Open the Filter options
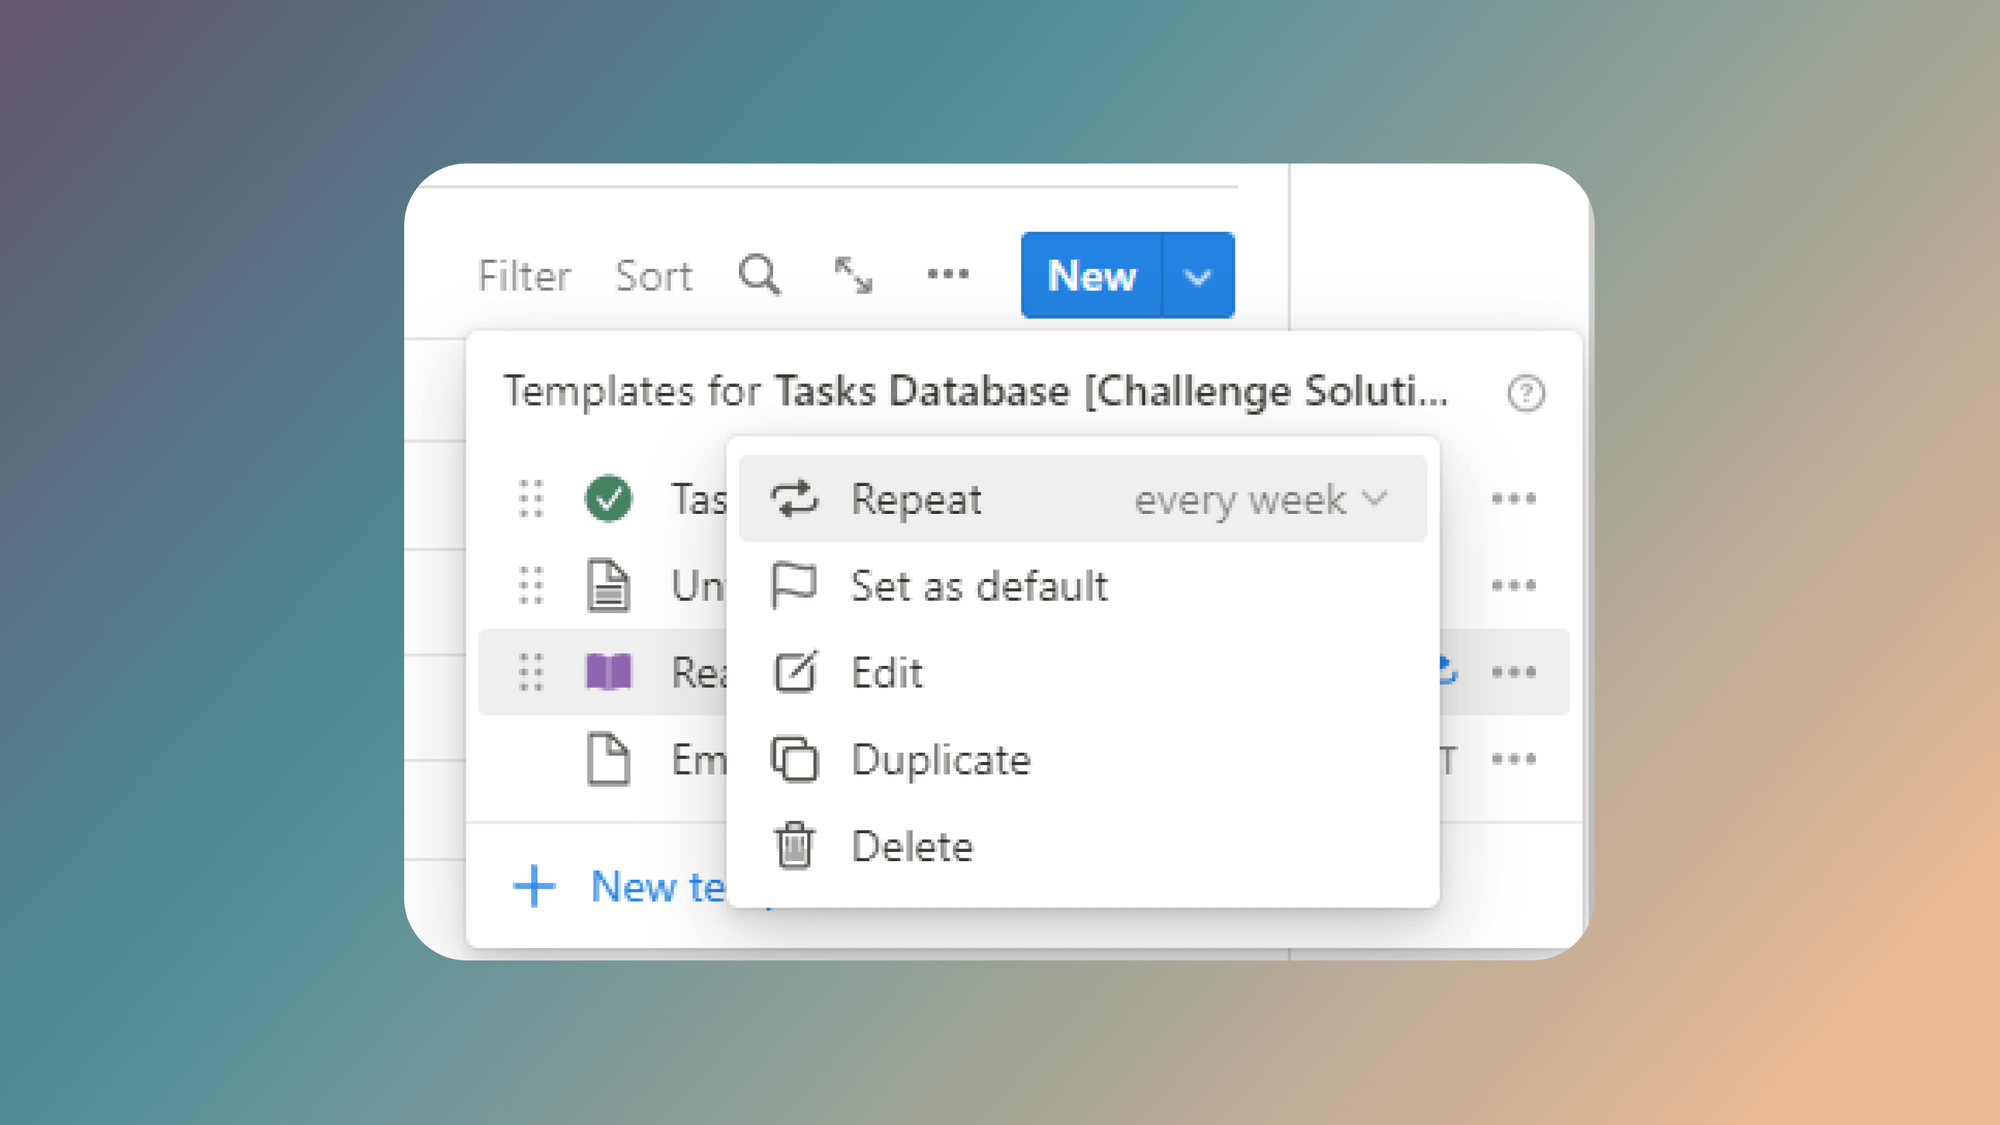Screen dimensions: 2000x1125 coord(524,275)
